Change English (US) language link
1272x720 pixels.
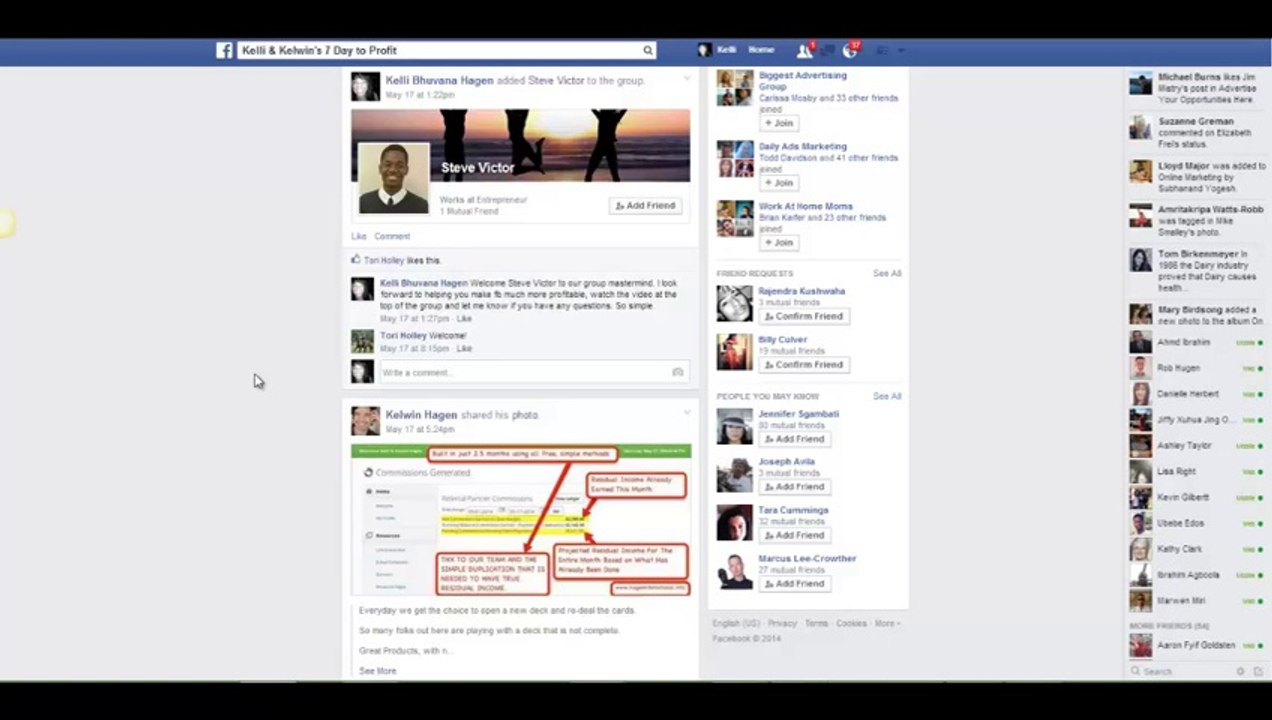tap(736, 623)
